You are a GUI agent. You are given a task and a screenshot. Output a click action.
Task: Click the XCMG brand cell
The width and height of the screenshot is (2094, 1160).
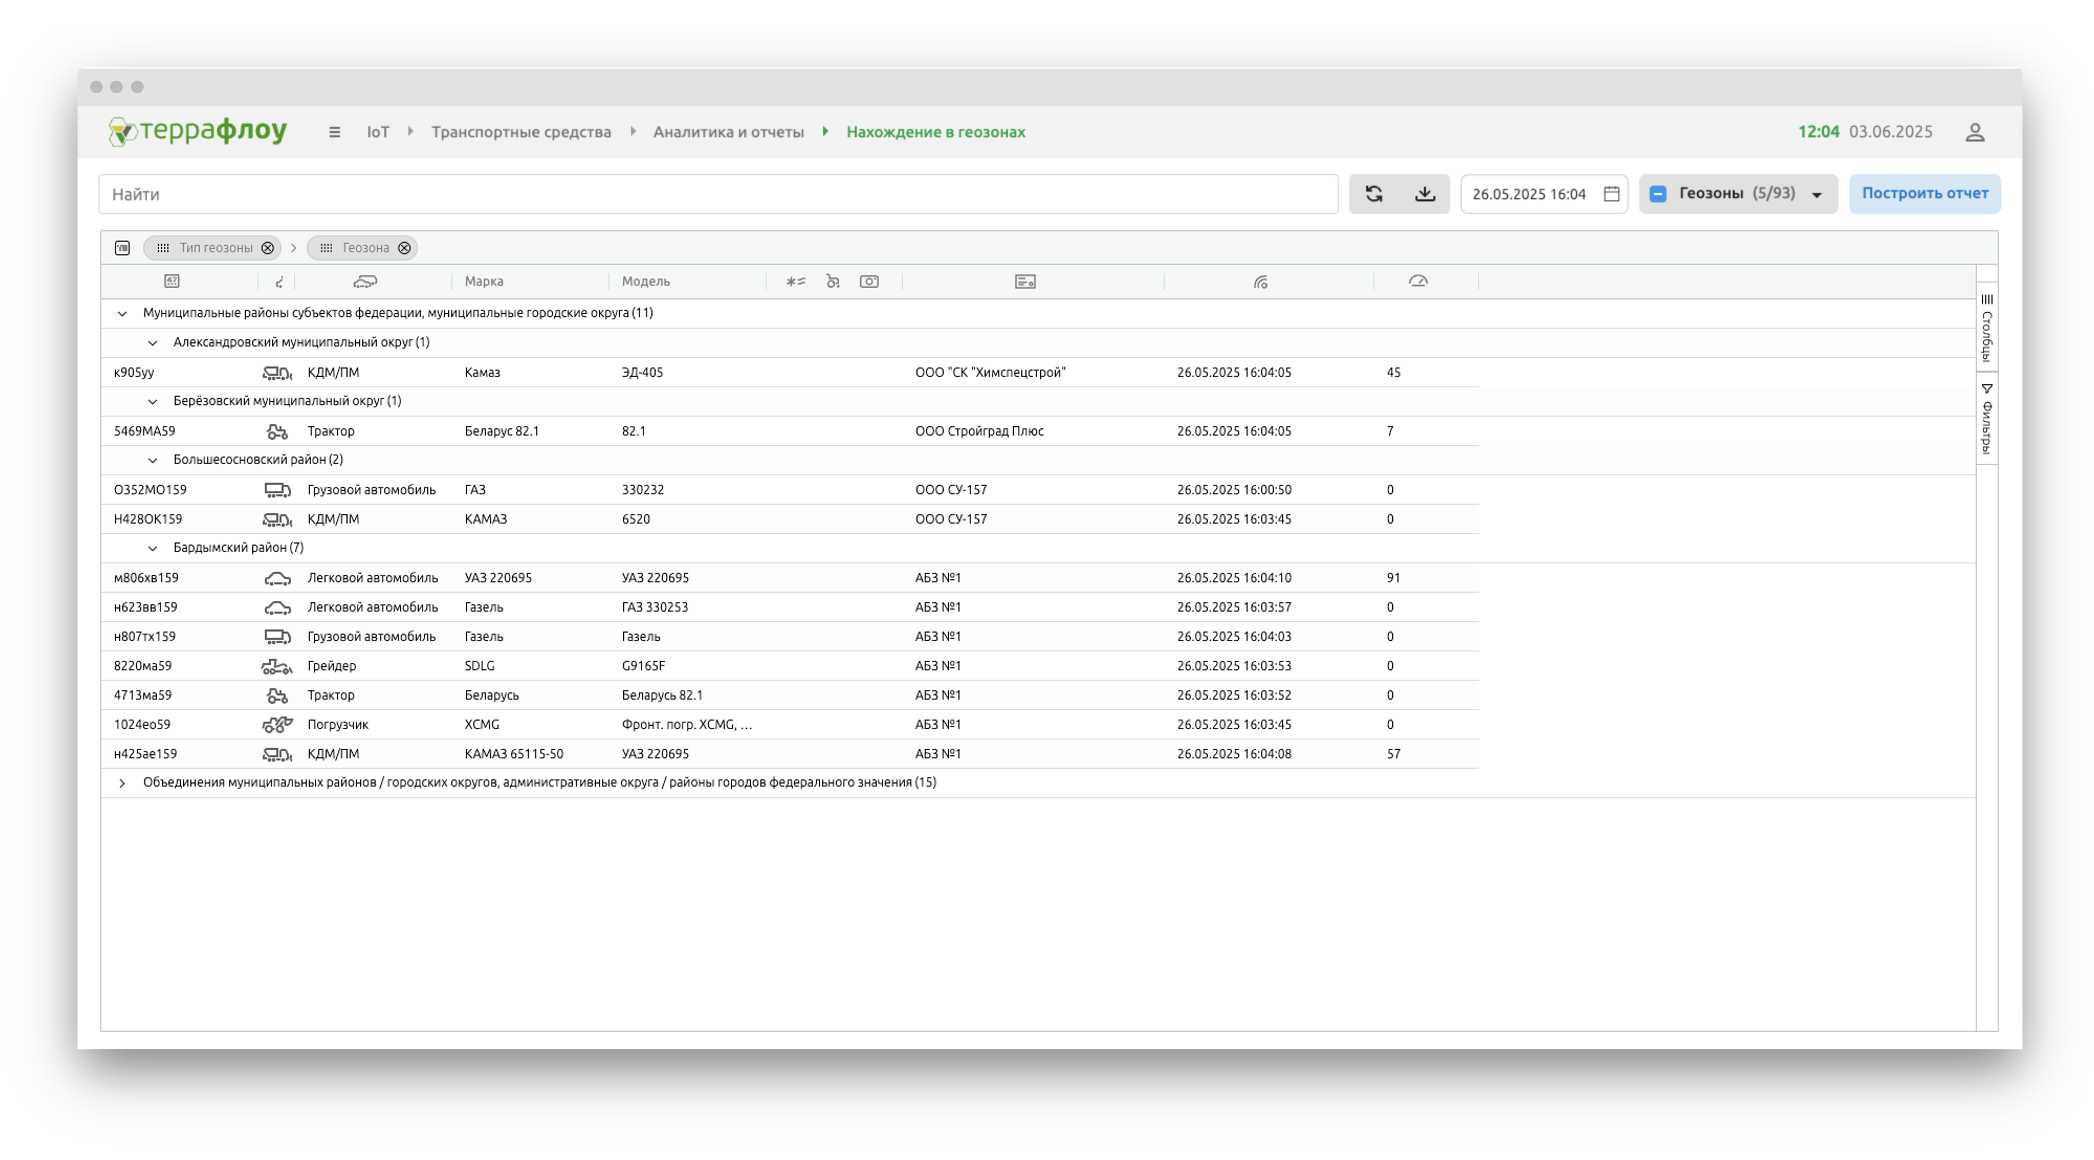click(482, 725)
